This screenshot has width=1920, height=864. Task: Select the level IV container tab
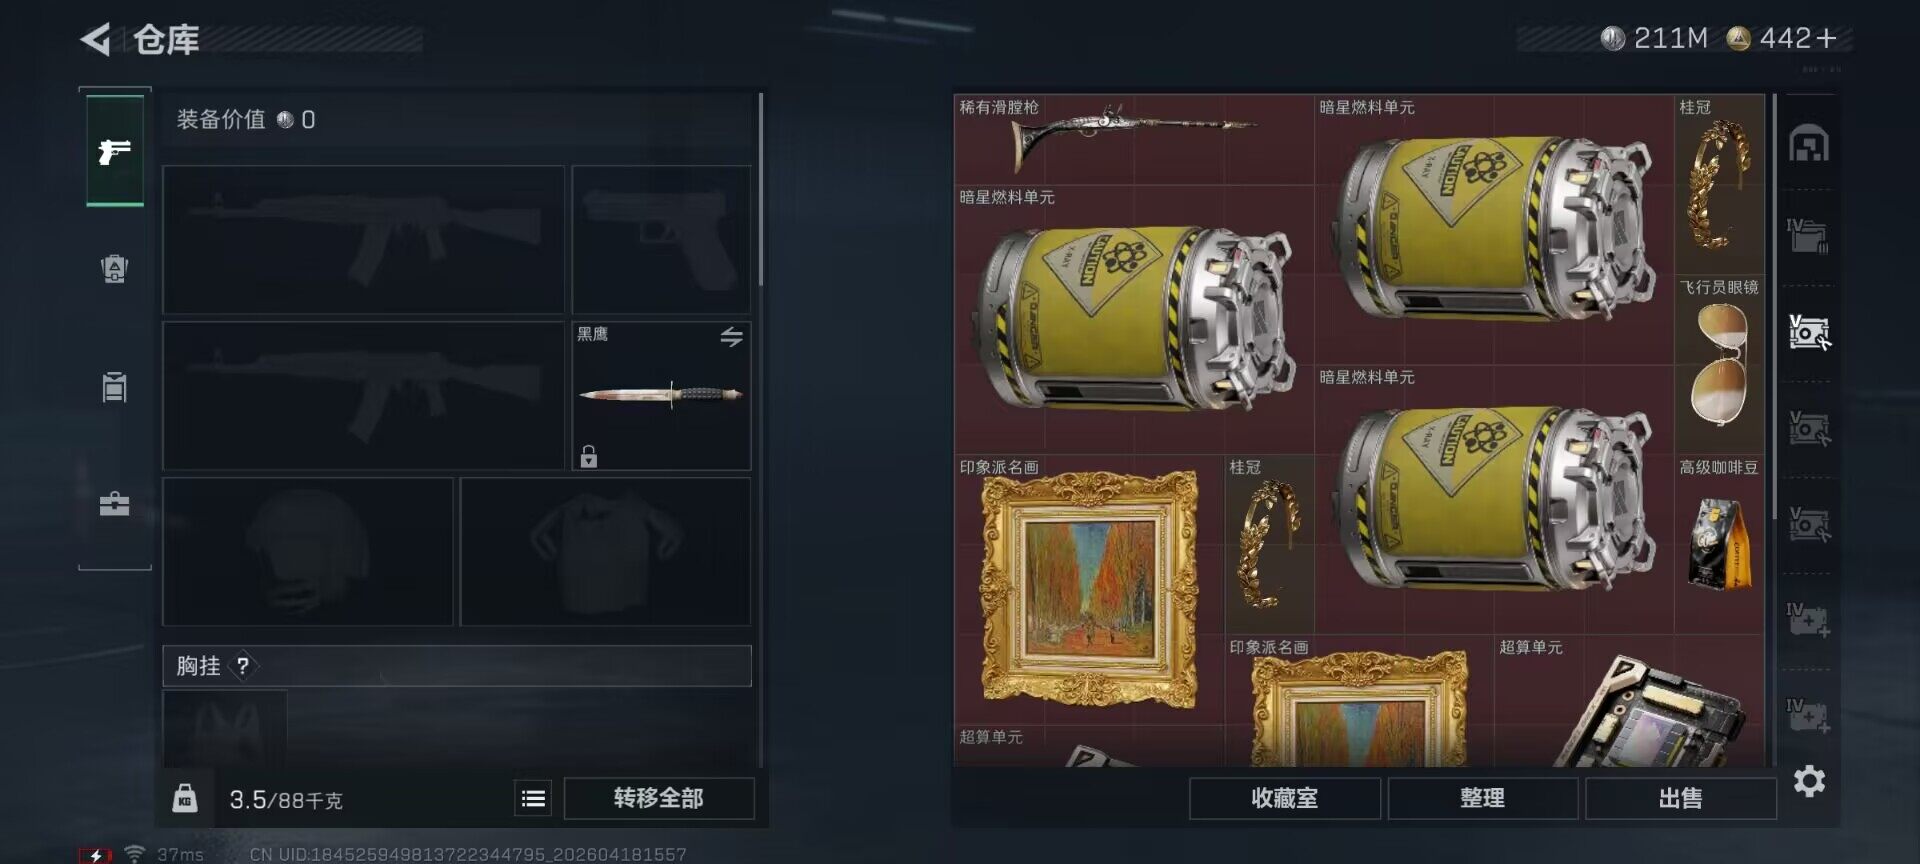click(x=1808, y=236)
